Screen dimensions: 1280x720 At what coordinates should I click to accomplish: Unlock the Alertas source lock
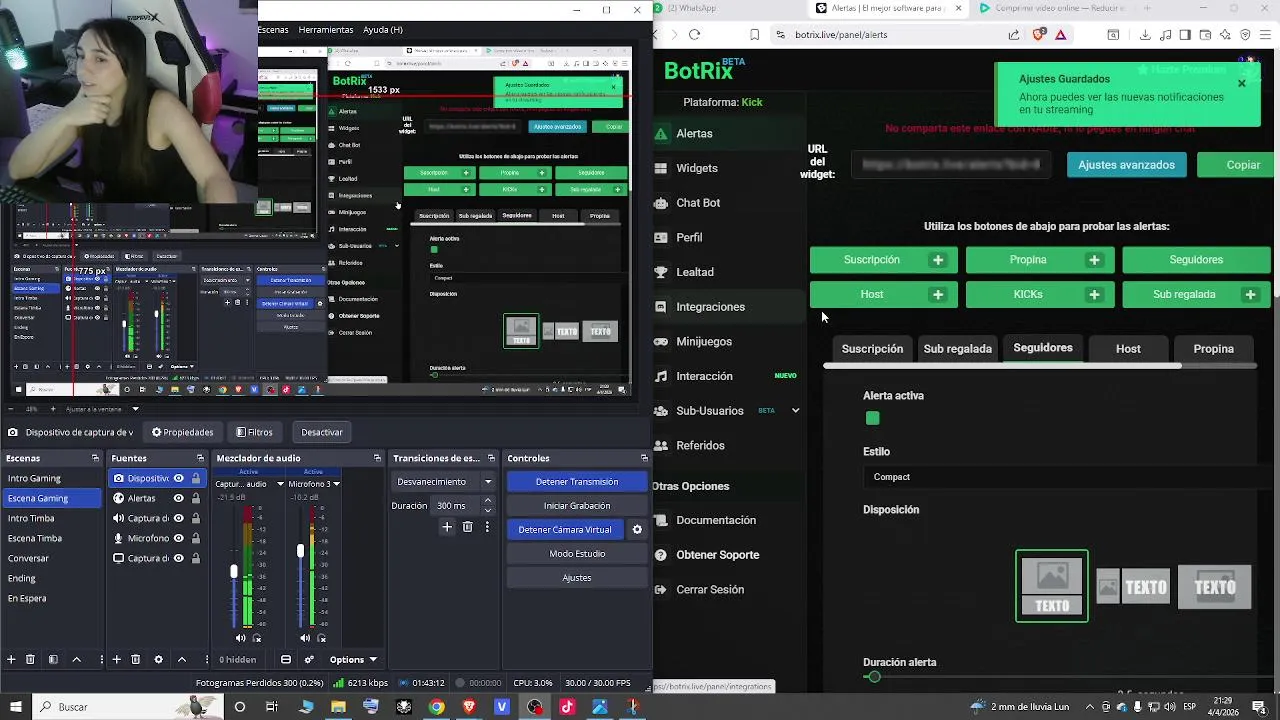tap(195, 498)
